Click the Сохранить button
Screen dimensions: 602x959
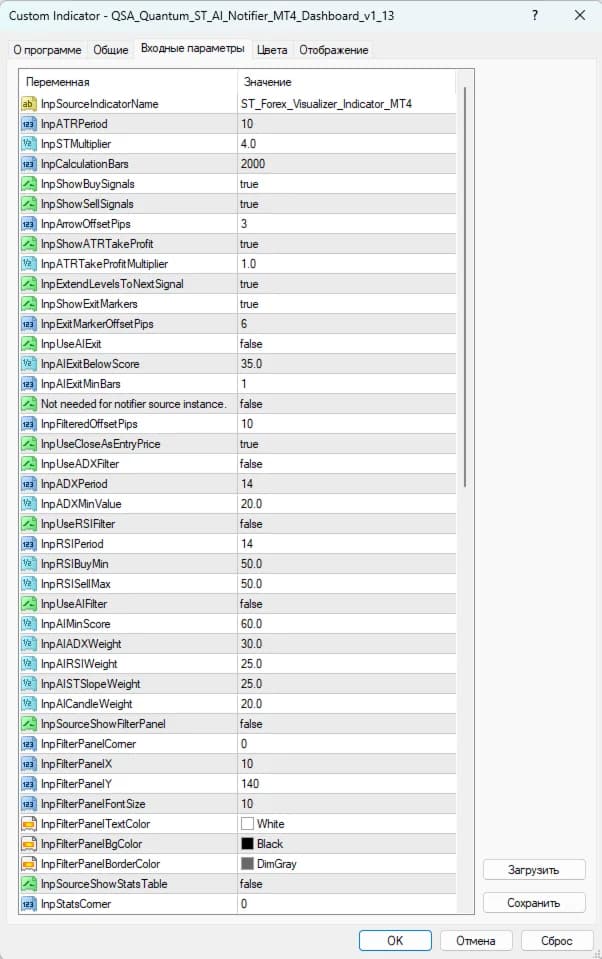(x=533, y=903)
